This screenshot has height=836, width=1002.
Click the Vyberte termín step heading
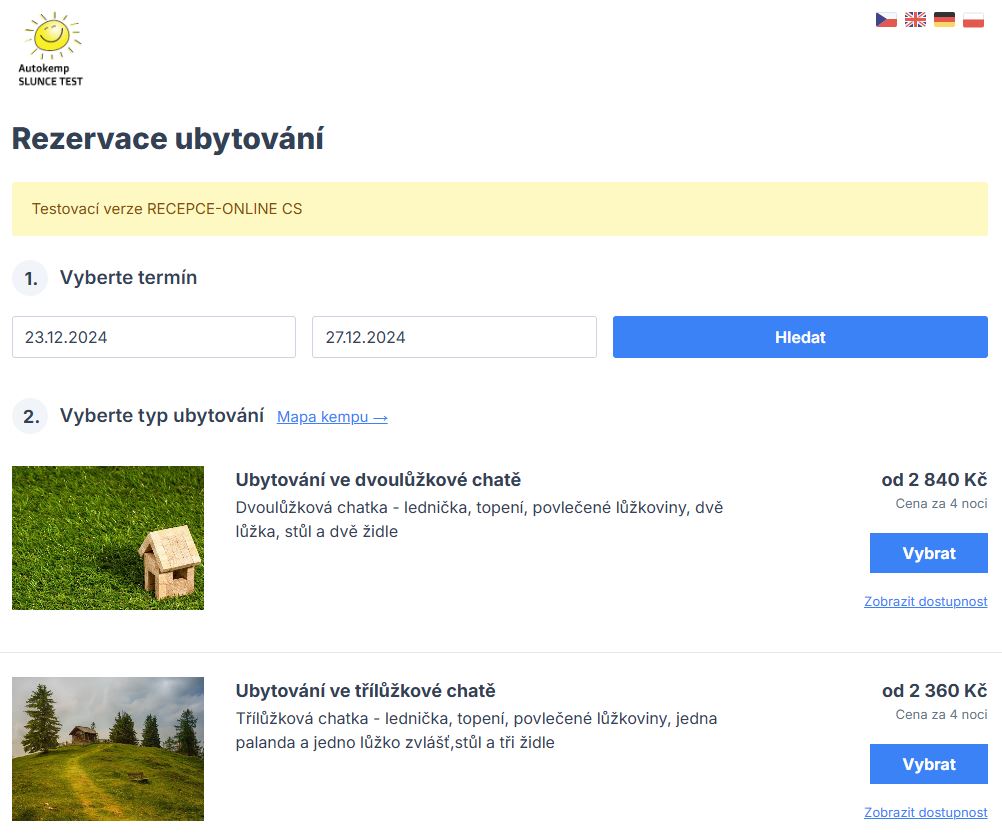[128, 277]
